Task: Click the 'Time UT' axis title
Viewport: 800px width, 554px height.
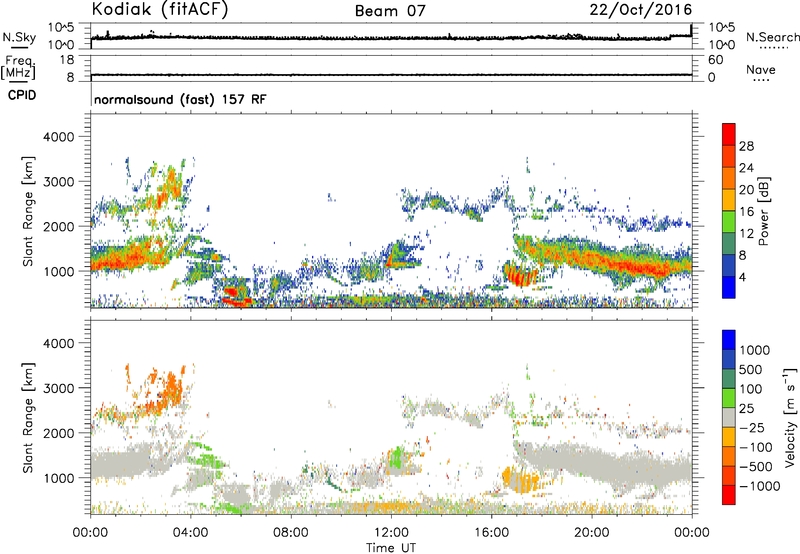Action: coord(391,547)
